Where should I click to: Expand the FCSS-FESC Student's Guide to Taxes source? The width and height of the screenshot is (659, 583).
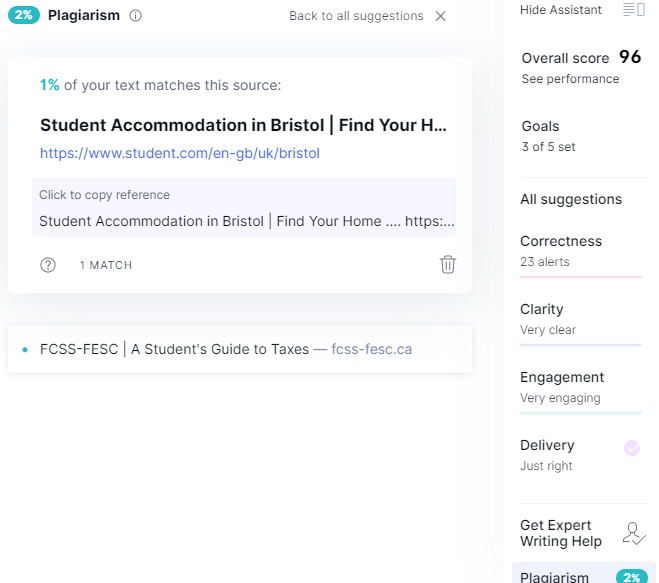(240, 349)
